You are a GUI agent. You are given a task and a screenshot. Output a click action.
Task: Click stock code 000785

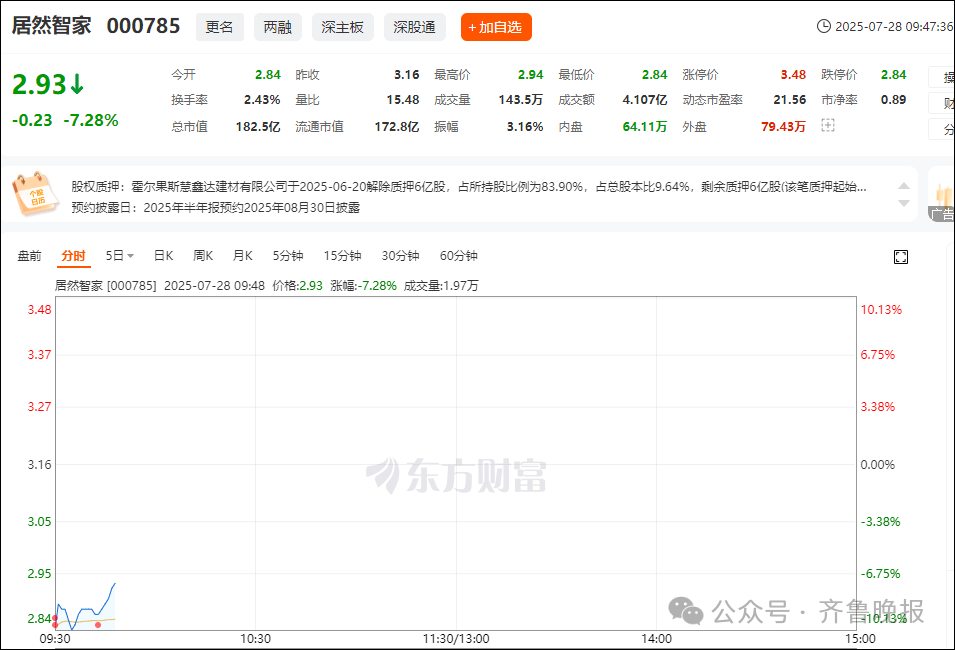pos(144,26)
